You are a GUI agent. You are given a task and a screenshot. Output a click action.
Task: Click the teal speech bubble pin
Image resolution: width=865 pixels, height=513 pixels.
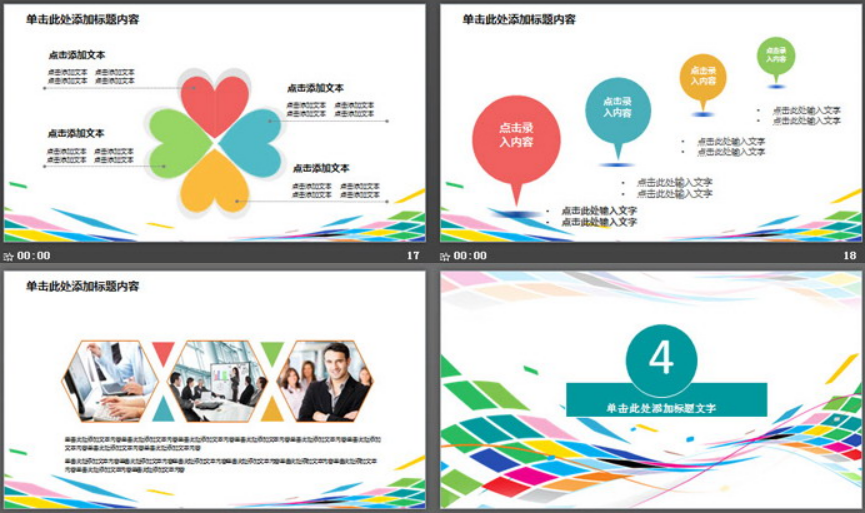[x=617, y=110]
